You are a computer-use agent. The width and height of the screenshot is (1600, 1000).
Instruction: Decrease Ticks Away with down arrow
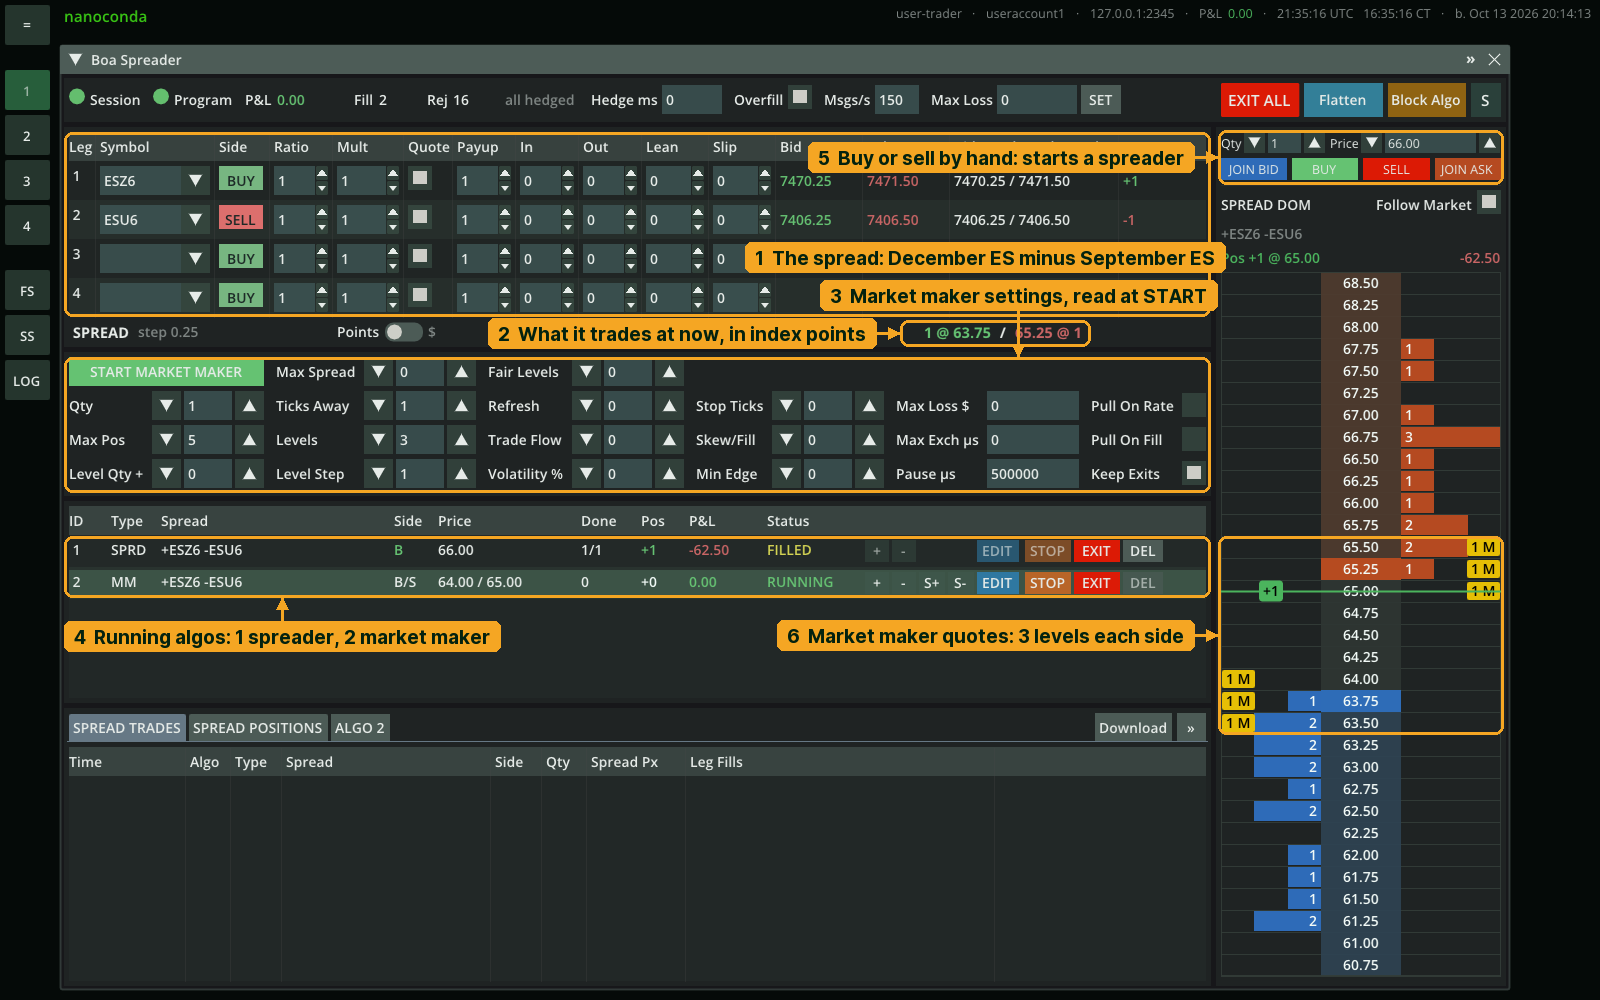click(x=378, y=406)
